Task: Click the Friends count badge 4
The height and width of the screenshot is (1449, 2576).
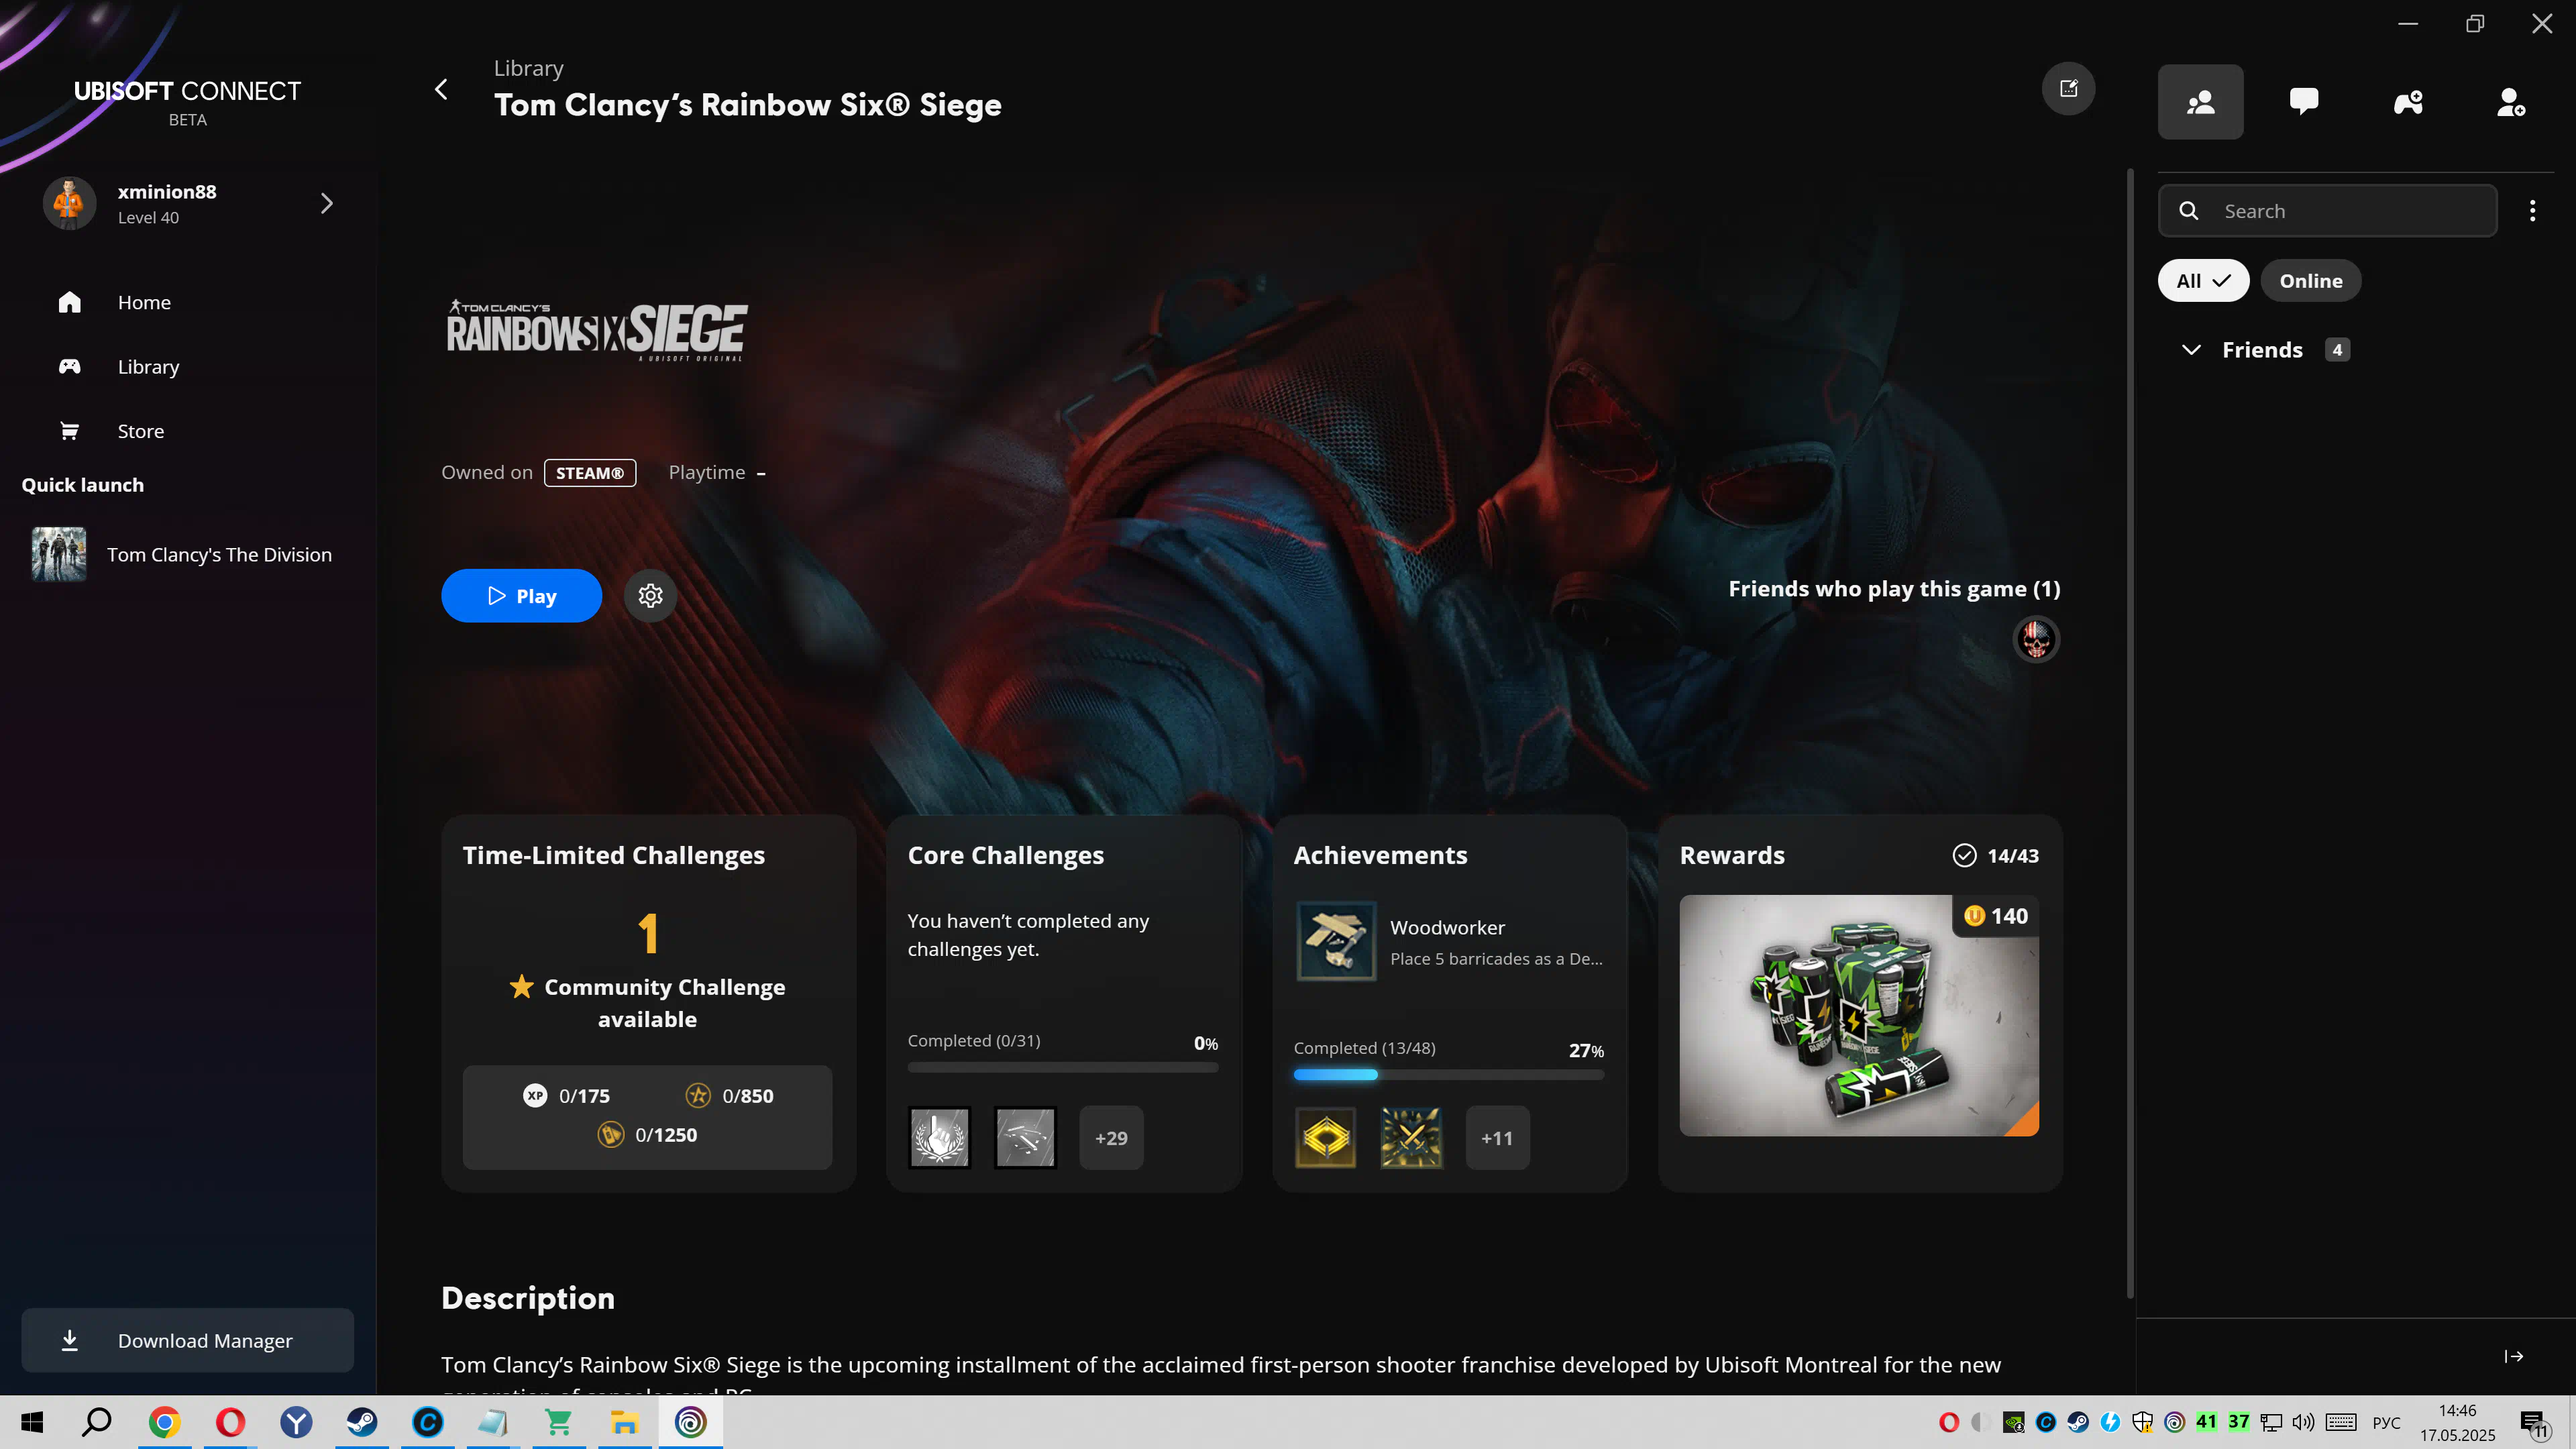Action: coord(2337,350)
